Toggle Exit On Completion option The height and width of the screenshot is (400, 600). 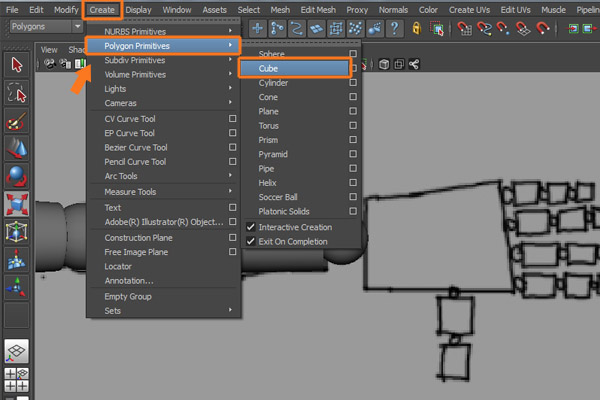251,241
